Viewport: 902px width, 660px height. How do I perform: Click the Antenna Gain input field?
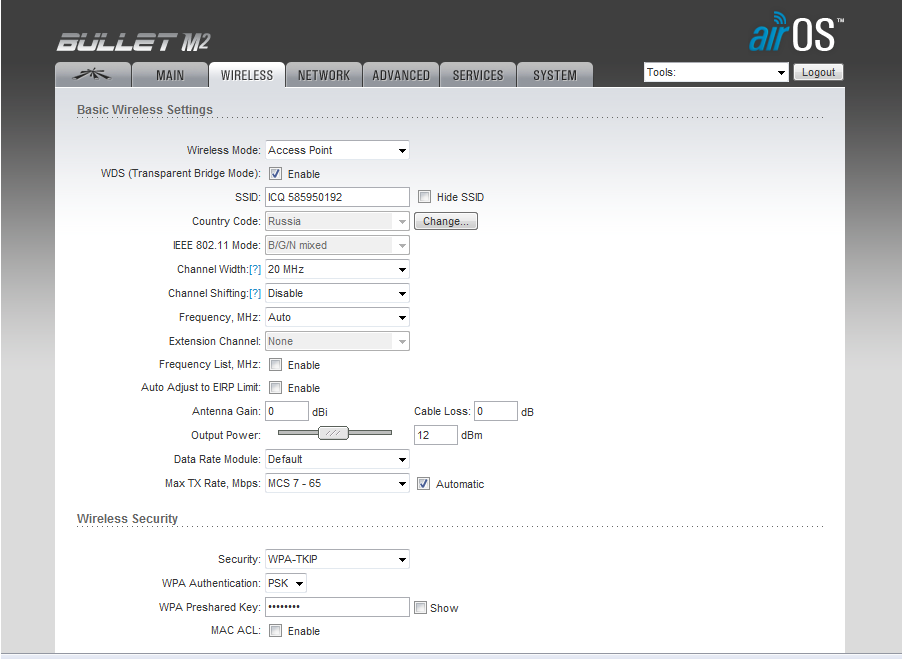point(287,411)
